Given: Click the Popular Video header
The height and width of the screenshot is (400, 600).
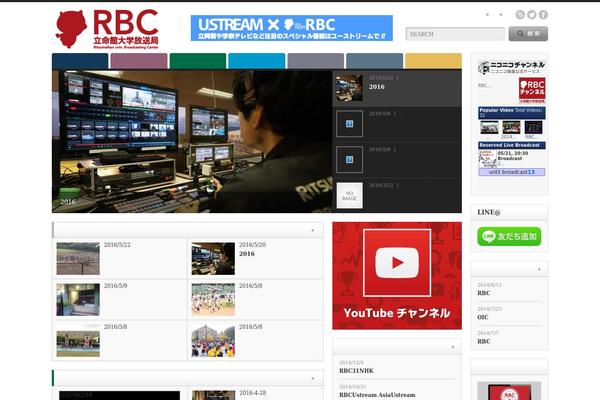Looking at the screenshot, I should click(512, 113).
